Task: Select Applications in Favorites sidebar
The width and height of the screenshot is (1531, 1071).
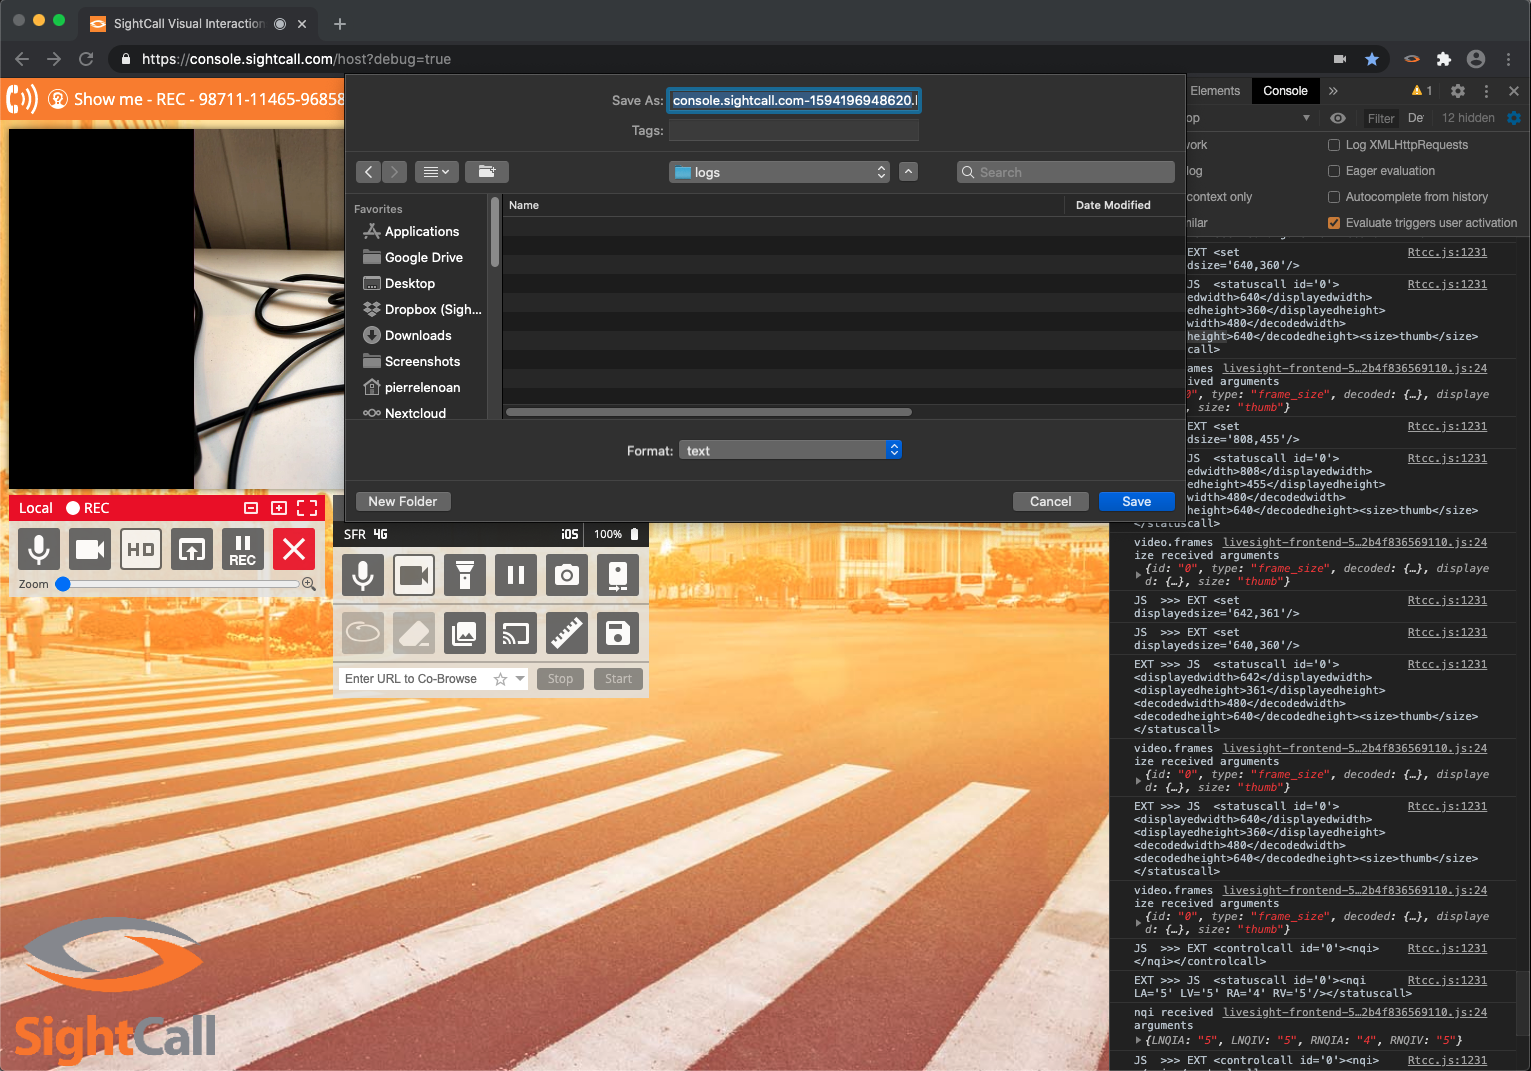Action: click(422, 231)
